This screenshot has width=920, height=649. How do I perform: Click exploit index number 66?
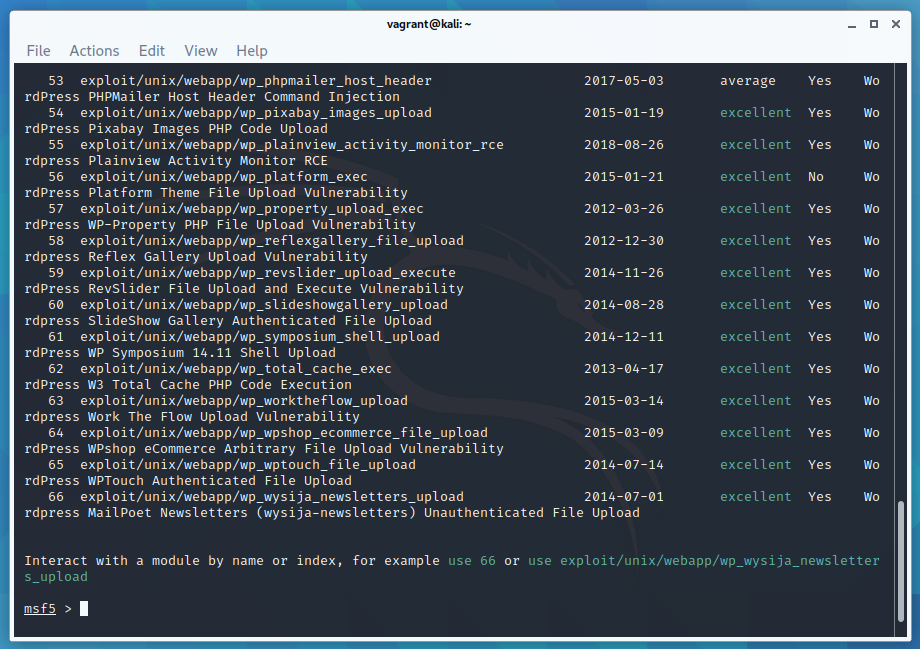coord(55,496)
